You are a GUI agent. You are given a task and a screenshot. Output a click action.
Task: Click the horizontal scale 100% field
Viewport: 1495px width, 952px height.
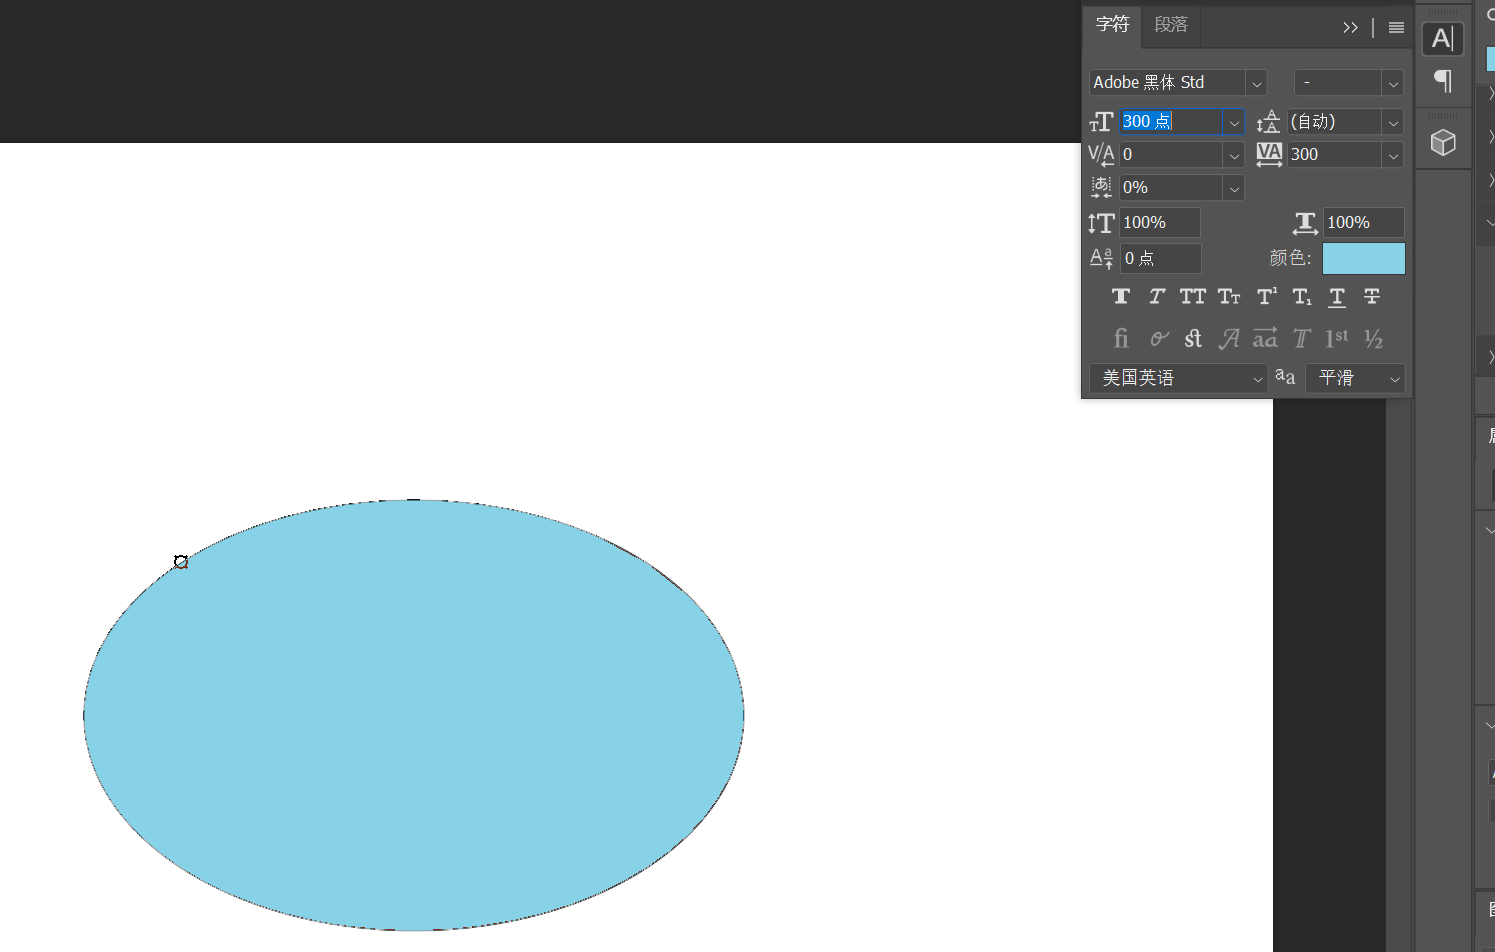tap(1364, 222)
